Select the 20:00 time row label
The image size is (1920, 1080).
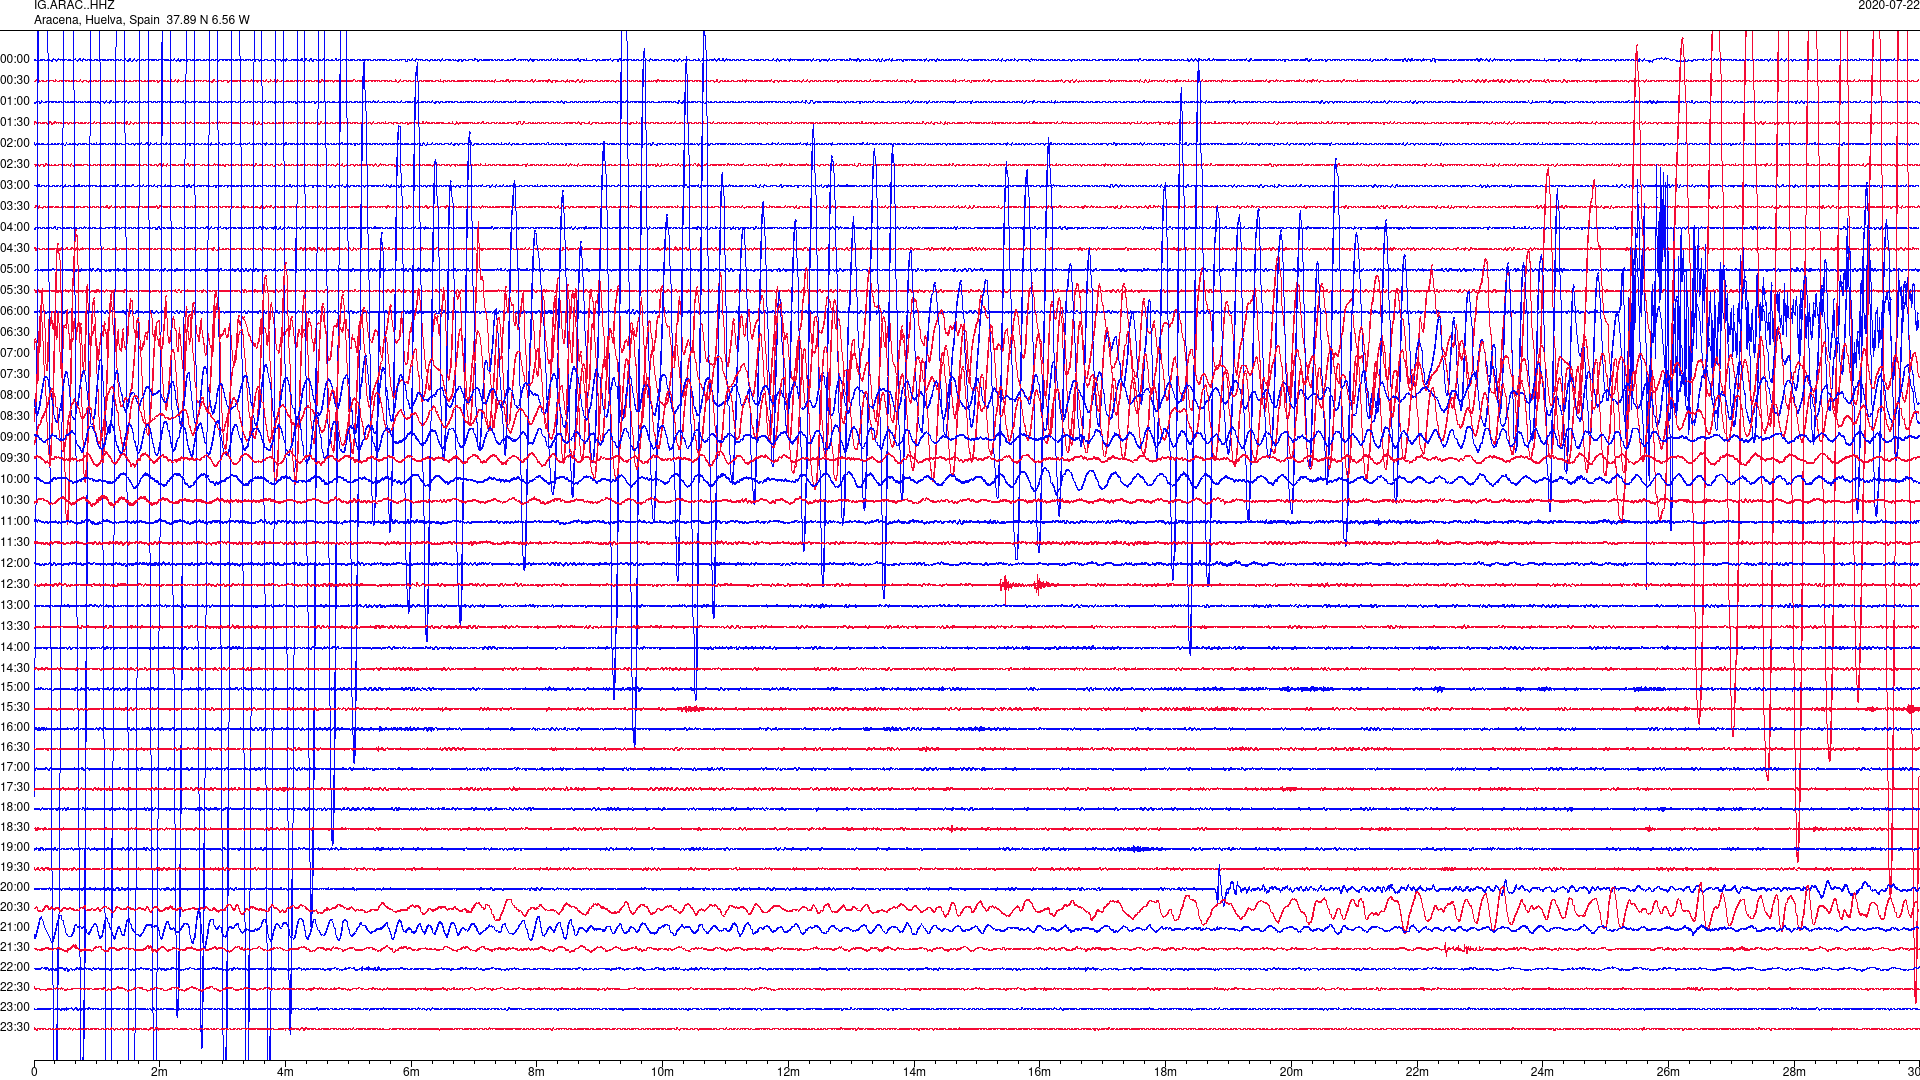pos(15,888)
